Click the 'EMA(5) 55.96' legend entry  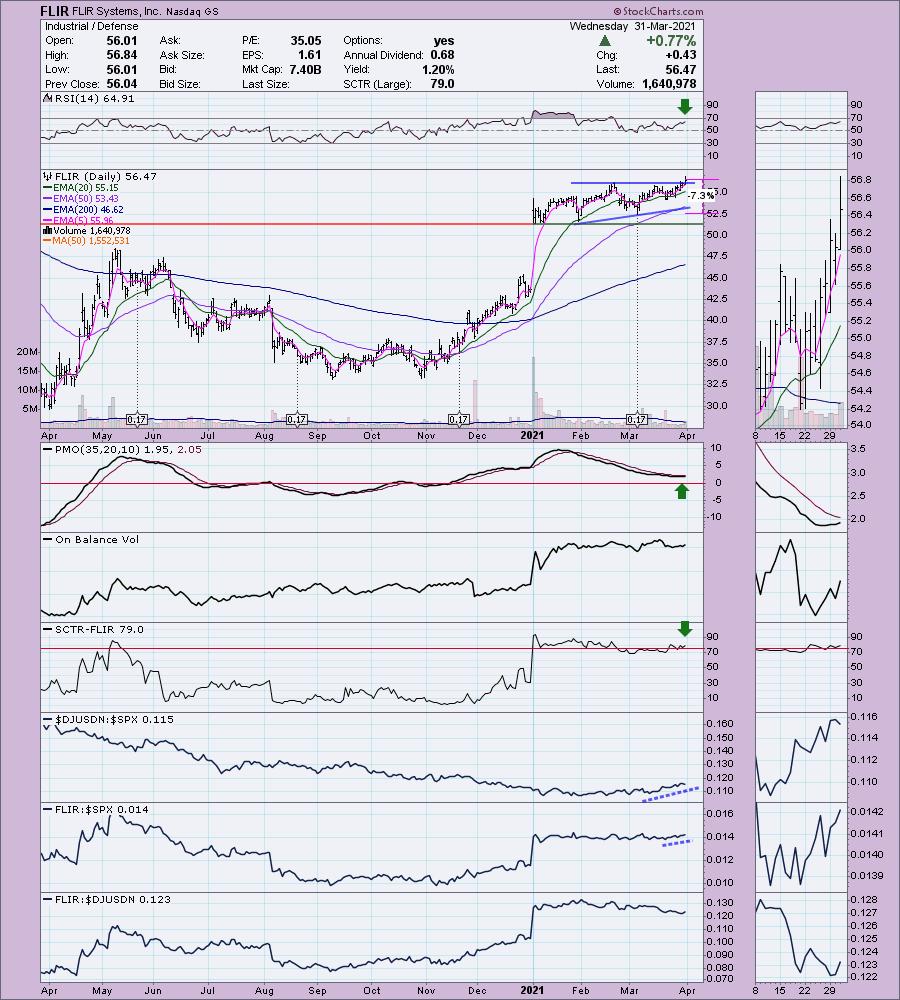83,220
